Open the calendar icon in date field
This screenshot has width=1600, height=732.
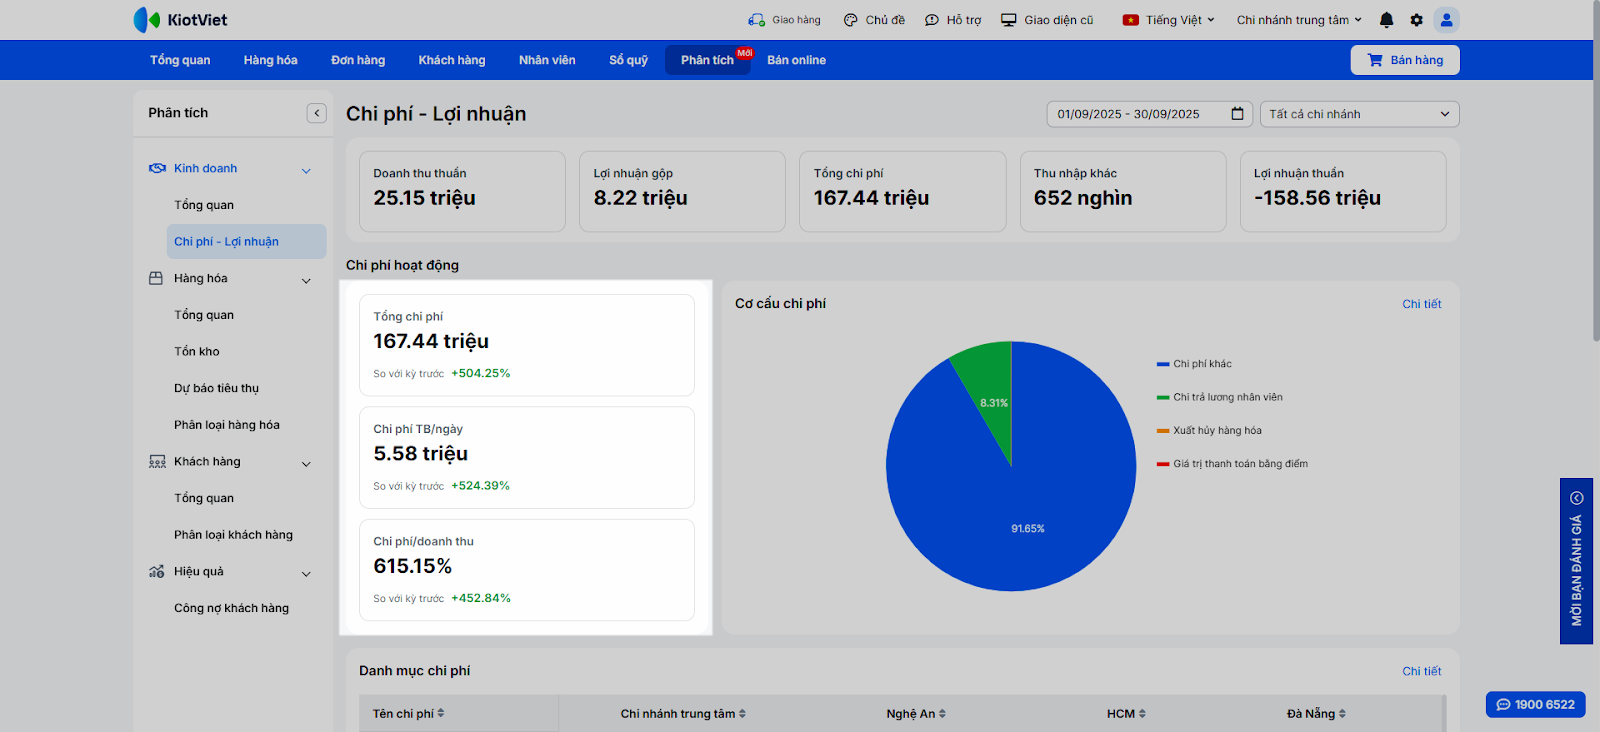click(x=1237, y=114)
